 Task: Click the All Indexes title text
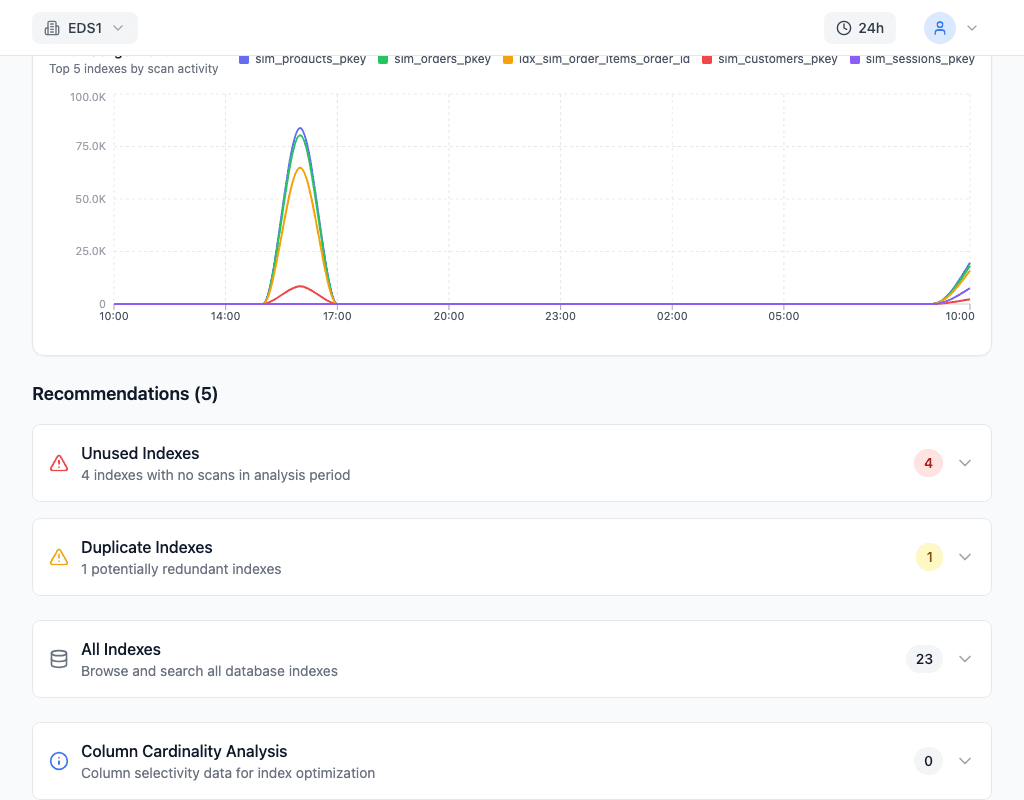121,649
